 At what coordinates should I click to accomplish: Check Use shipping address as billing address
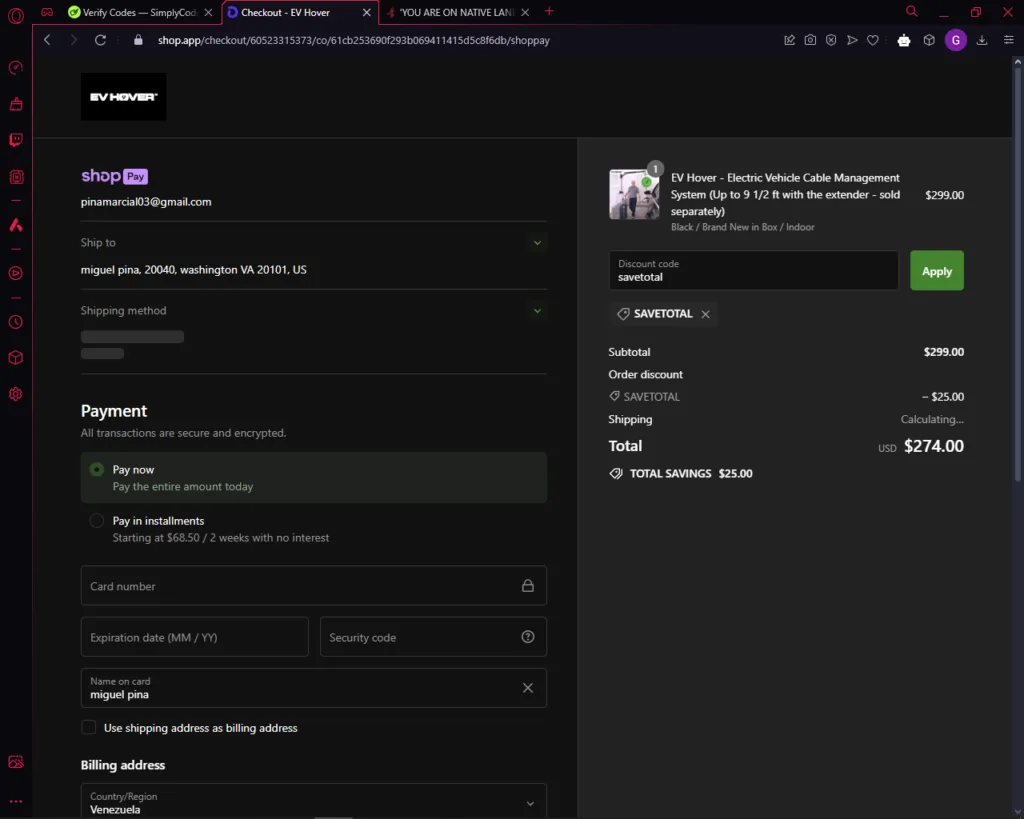pos(89,727)
